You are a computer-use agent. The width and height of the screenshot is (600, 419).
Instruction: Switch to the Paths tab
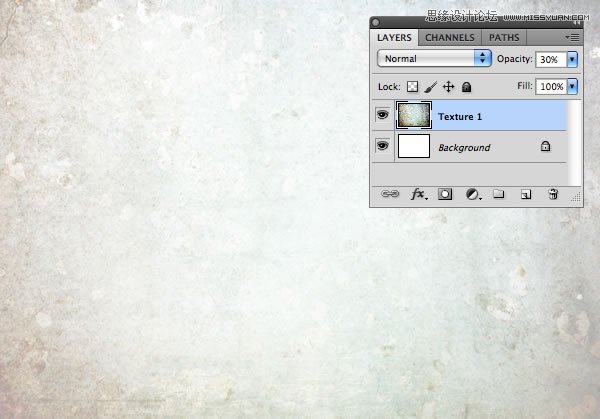pos(504,38)
